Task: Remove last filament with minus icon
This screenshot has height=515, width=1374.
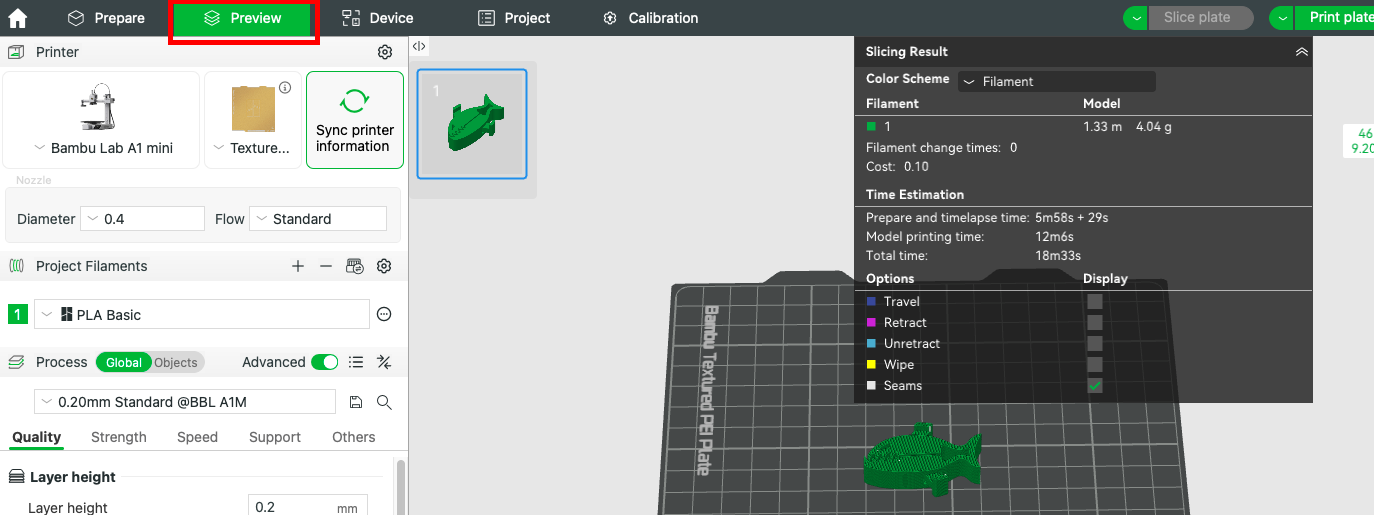Action: 325,266
